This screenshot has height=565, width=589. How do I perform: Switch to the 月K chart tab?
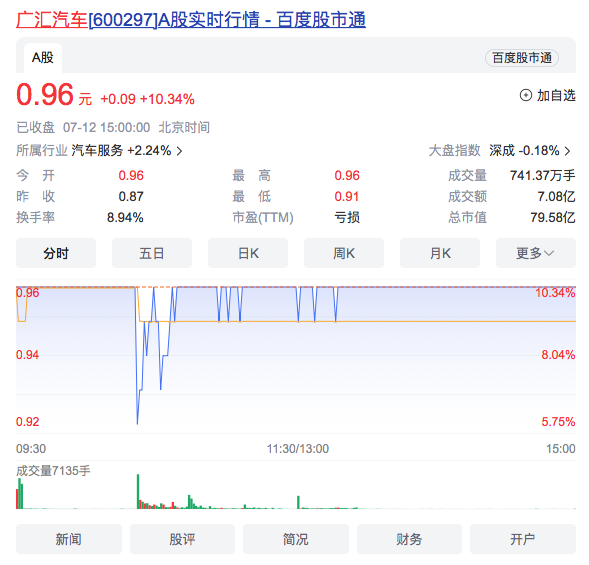440,253
